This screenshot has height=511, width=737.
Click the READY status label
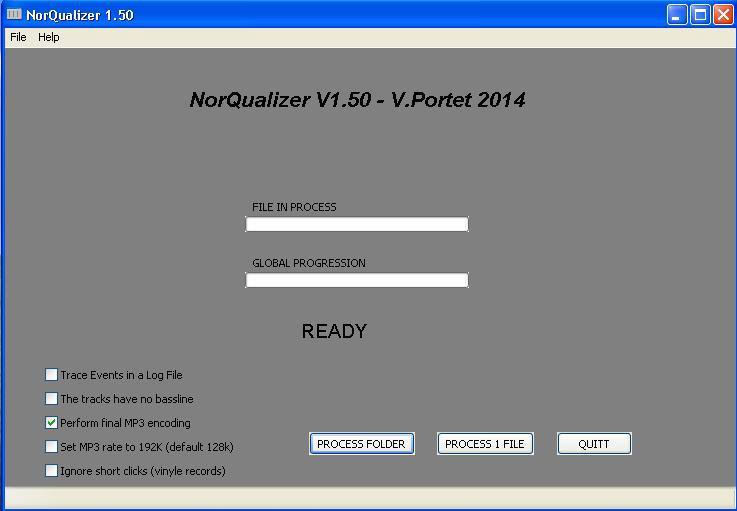coord(334,331)
